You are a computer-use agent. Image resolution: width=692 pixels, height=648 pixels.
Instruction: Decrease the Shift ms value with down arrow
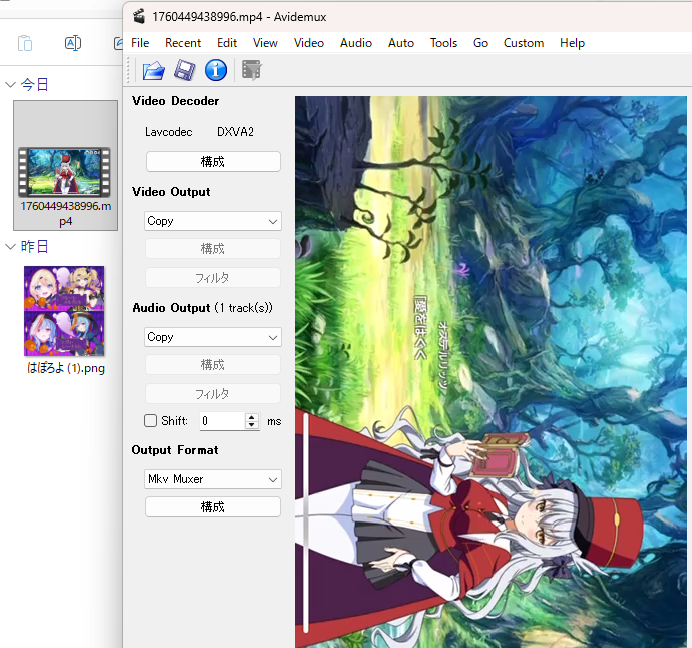pyautogui.click(x=251, y=426)
